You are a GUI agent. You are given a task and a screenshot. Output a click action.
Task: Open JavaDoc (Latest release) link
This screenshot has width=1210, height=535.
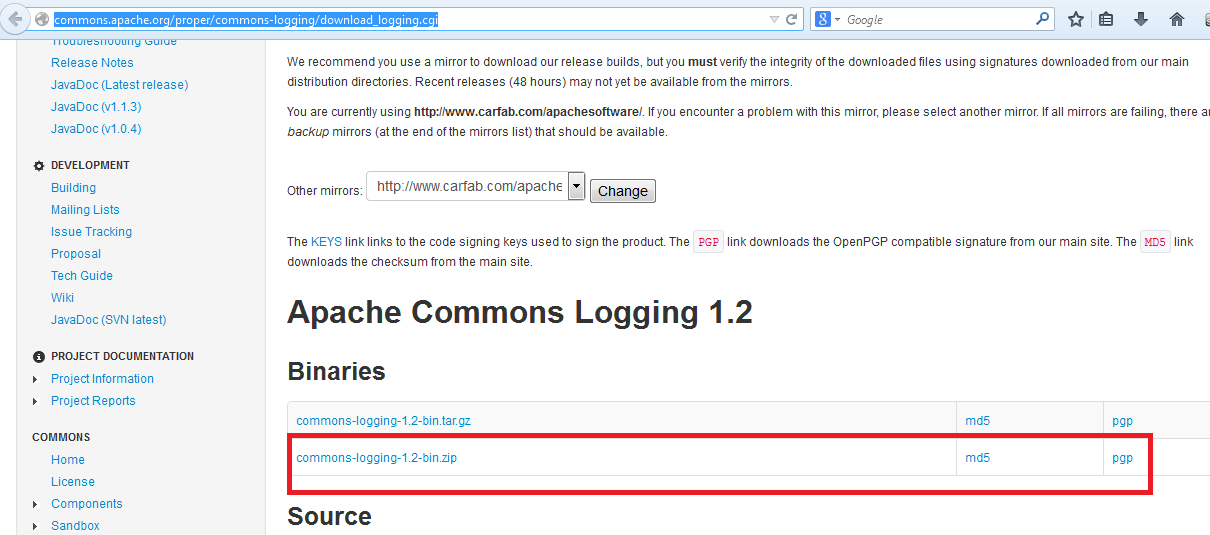tap(119, 85)
